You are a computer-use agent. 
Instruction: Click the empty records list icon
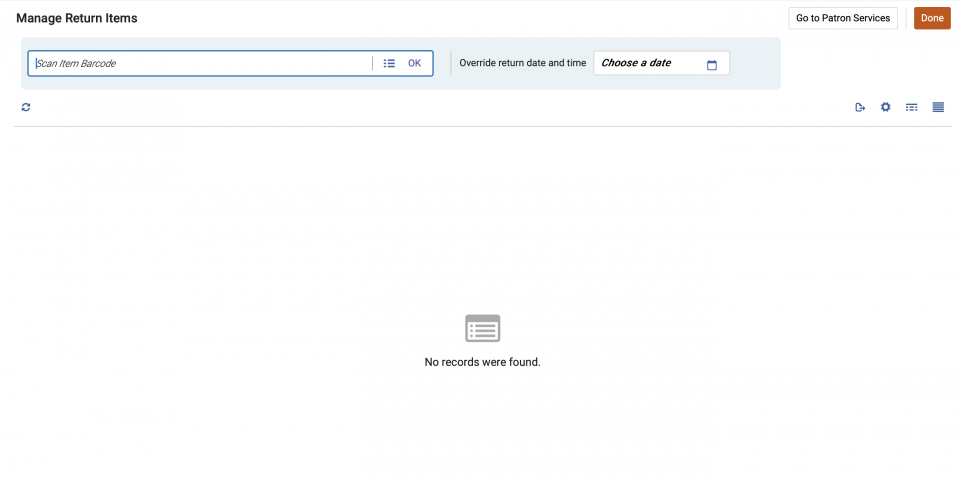482,328
